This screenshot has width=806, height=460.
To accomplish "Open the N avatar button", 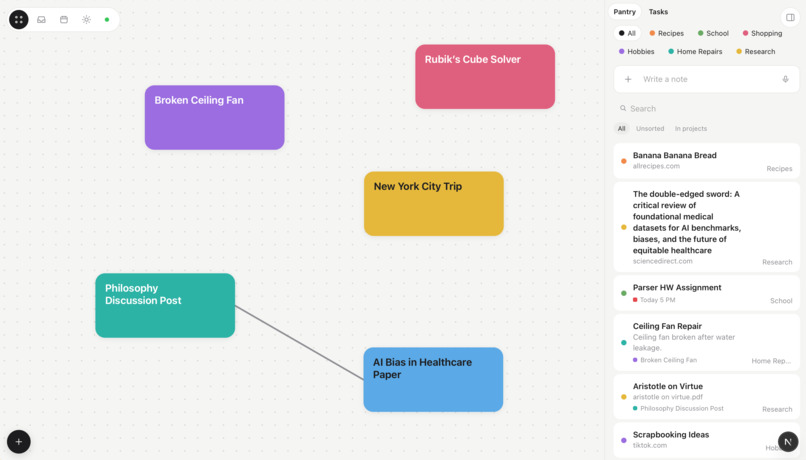I will [787, 441].
